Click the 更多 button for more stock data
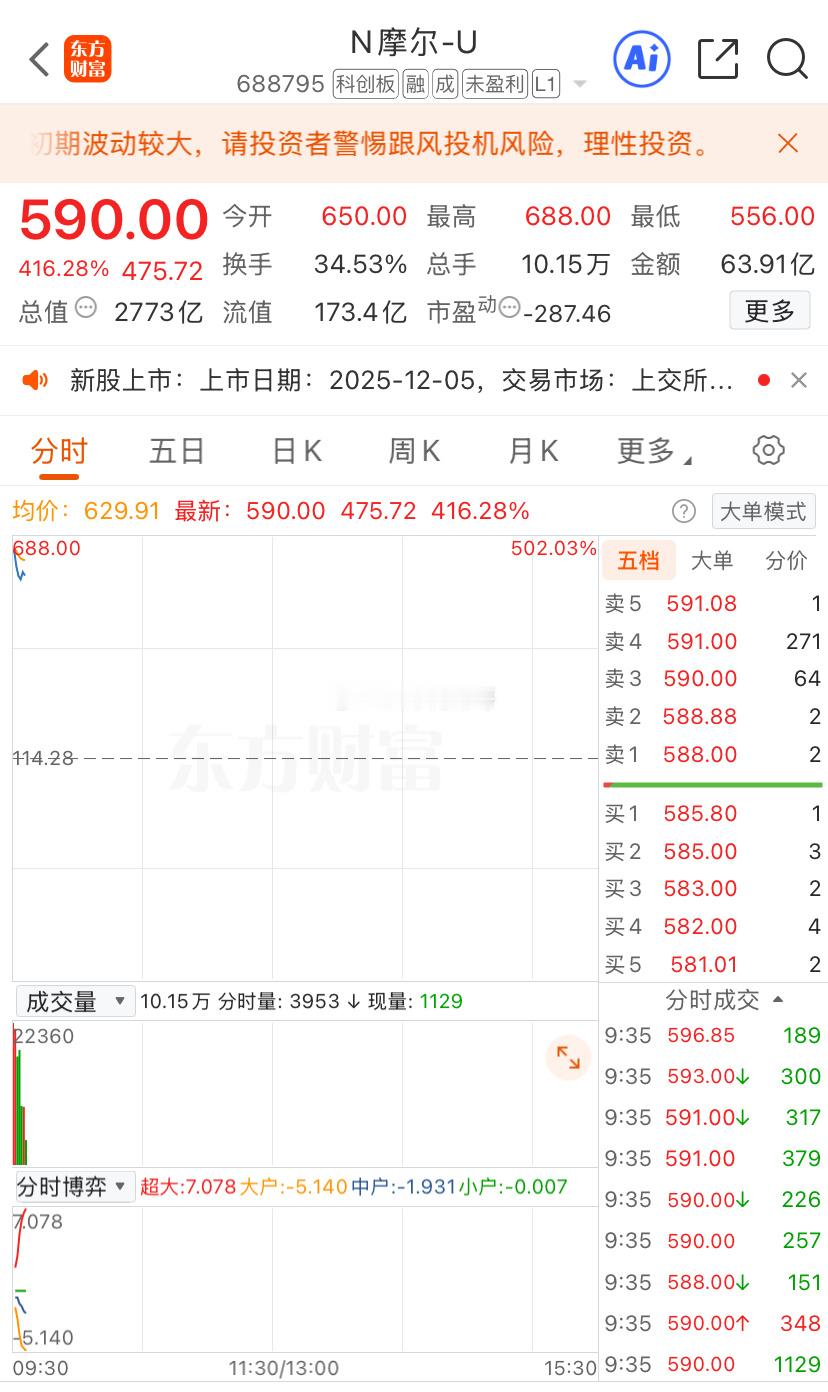 tap(769, 310)
